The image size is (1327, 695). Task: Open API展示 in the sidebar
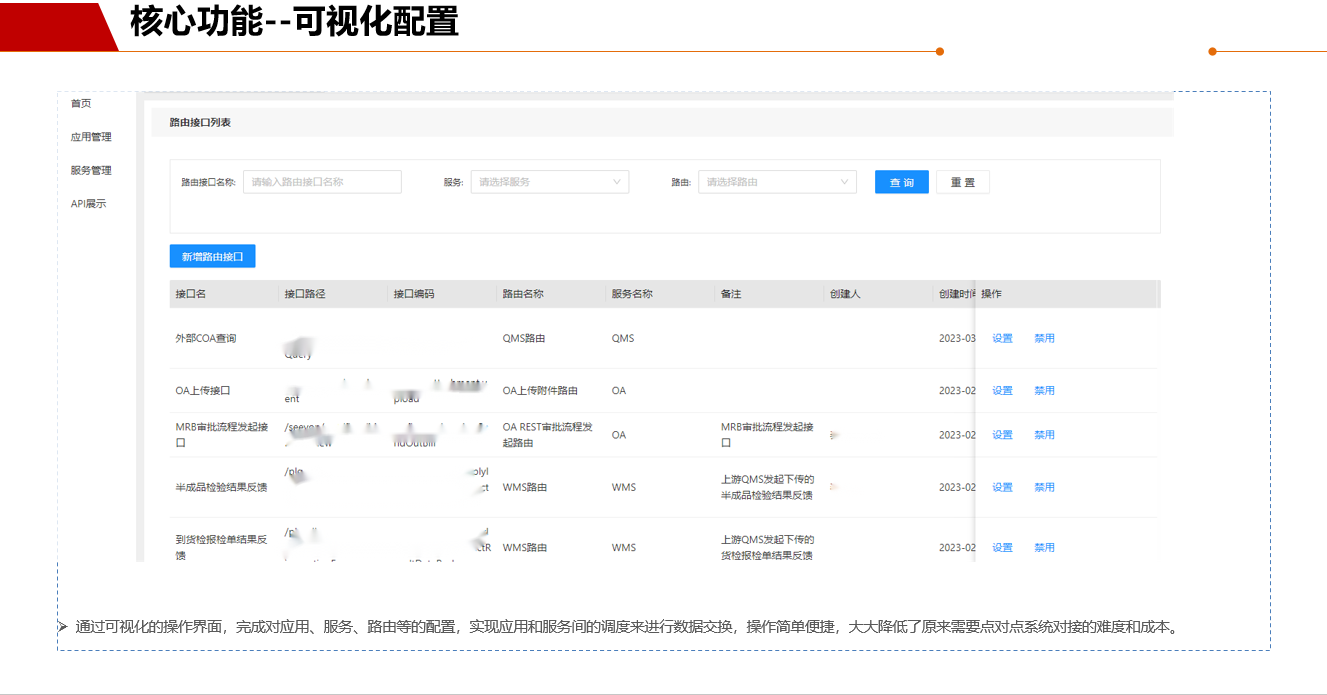88,204
